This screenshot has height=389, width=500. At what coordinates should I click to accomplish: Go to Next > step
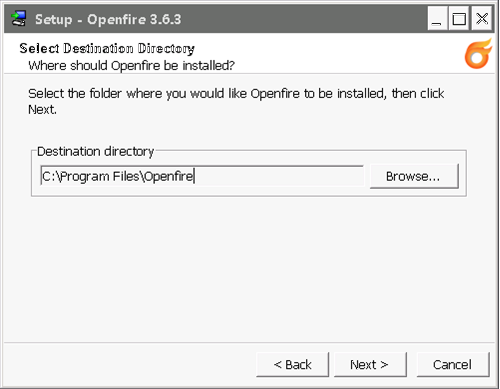coord(370,364)
